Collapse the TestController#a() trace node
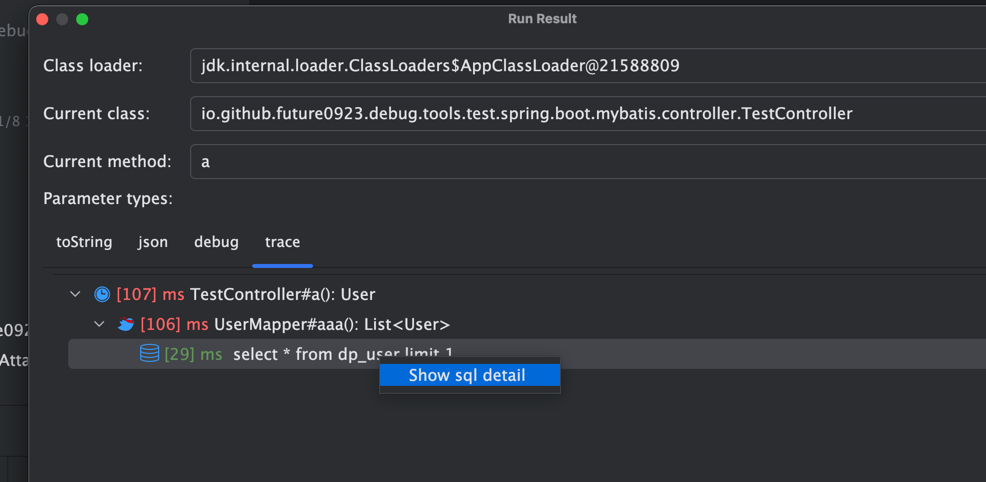Screen dimensions: 986x482 click(75, 294)
